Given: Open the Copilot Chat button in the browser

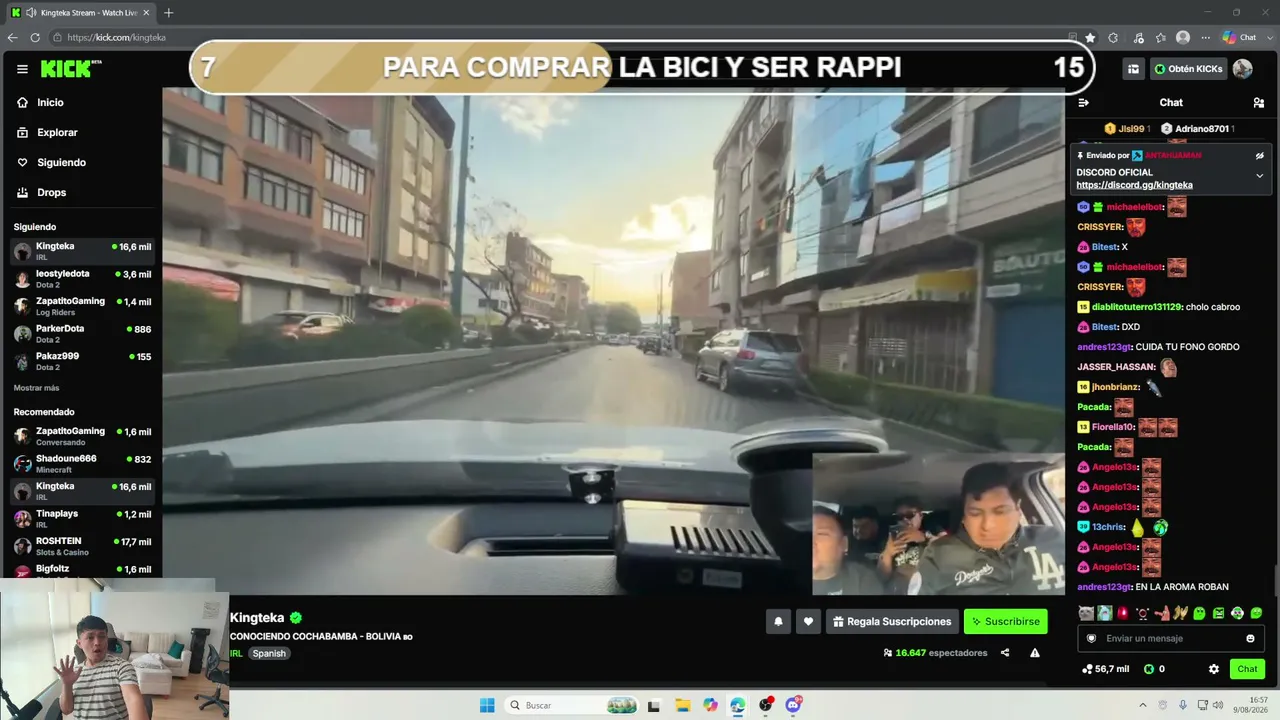Looking at the screenshot, I should click(1240, 37).
